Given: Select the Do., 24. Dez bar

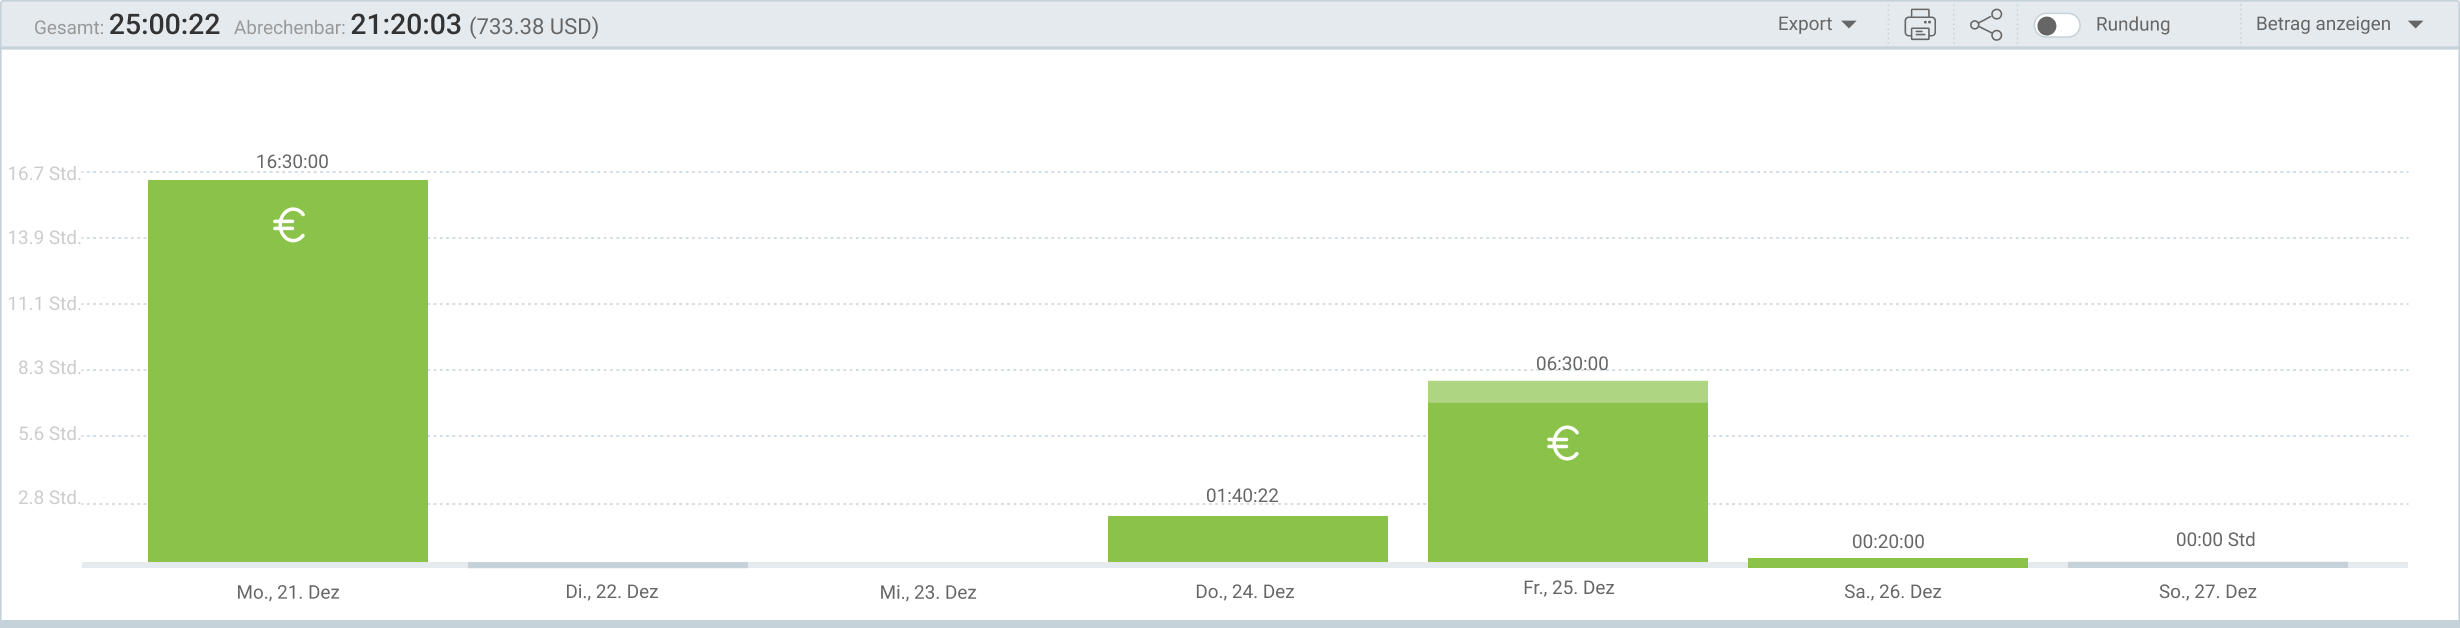Looking at the screenshot, I should (1248, 539).
